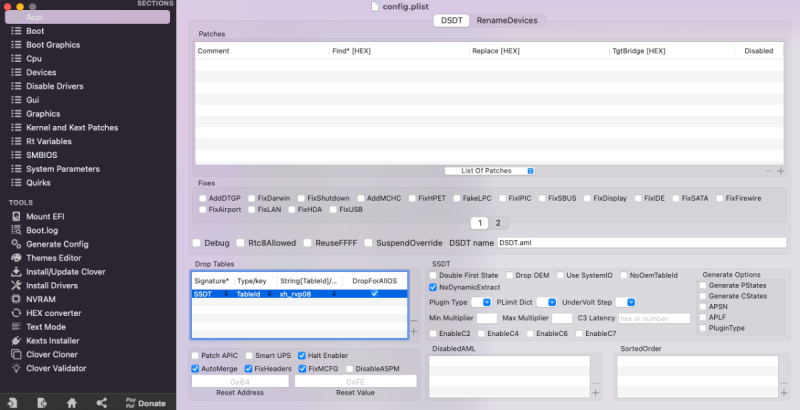Click the share icon in bottom bar
This screenshot has width=800, height=410.
(x=102, y=402)
